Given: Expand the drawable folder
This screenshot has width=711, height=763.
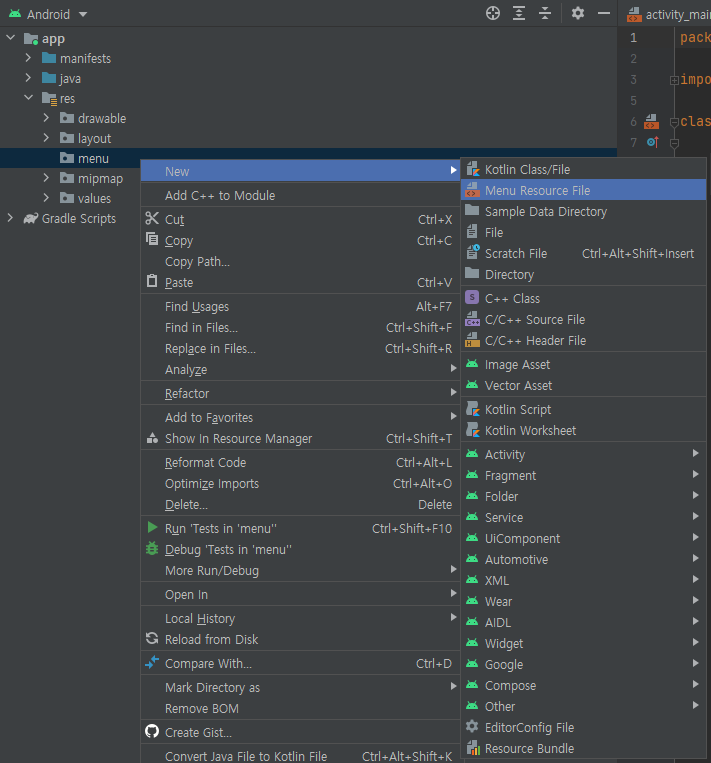Looking at the screenshot, I should pyautogui.click(x=46, y=118).
